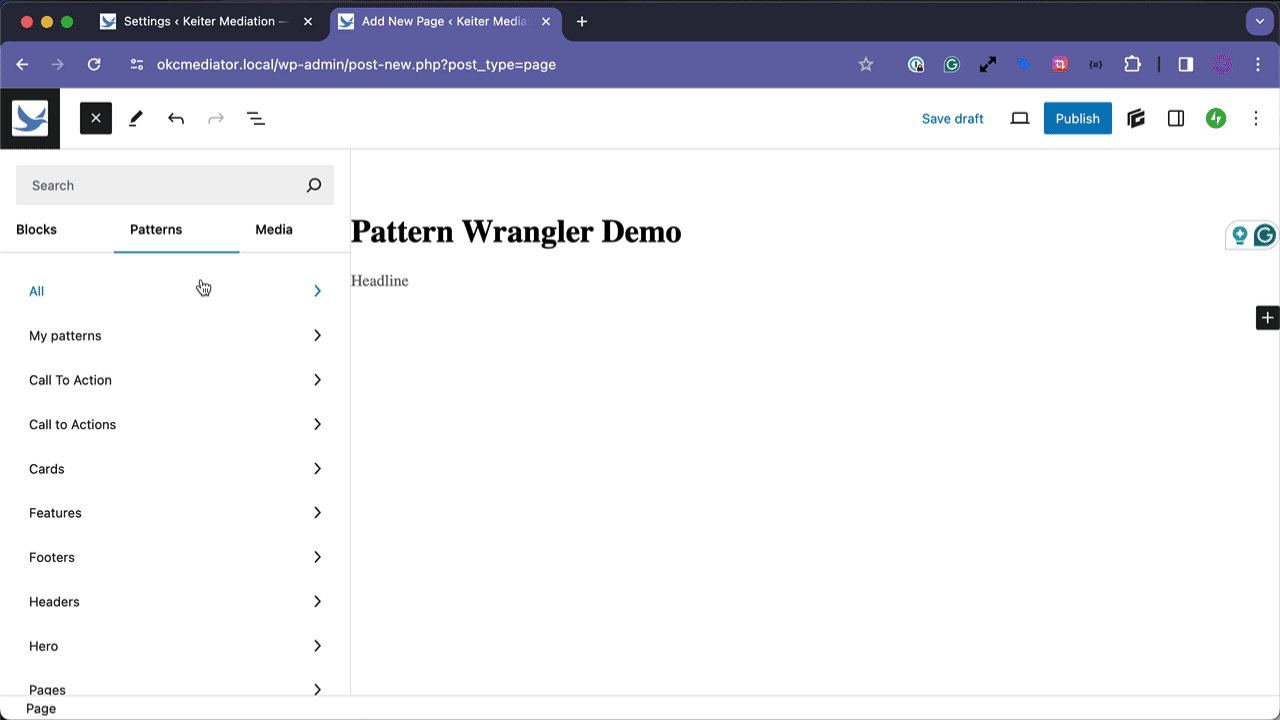The image size is (1280, 720).
Task: Open the browser extensions puzzle icon
Action: coord(1132,64)
